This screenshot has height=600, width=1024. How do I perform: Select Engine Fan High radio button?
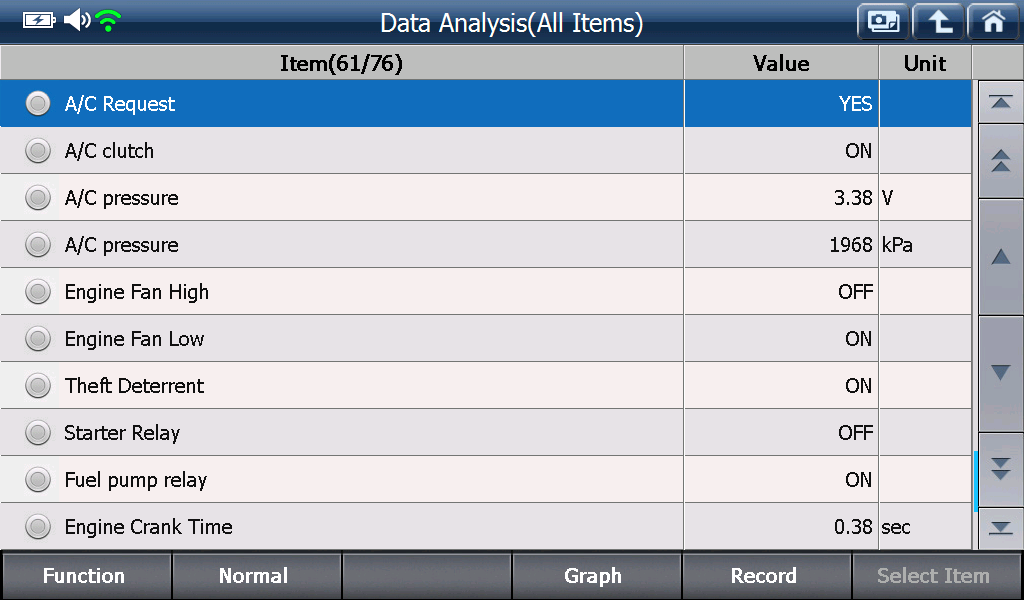point(38,292)
